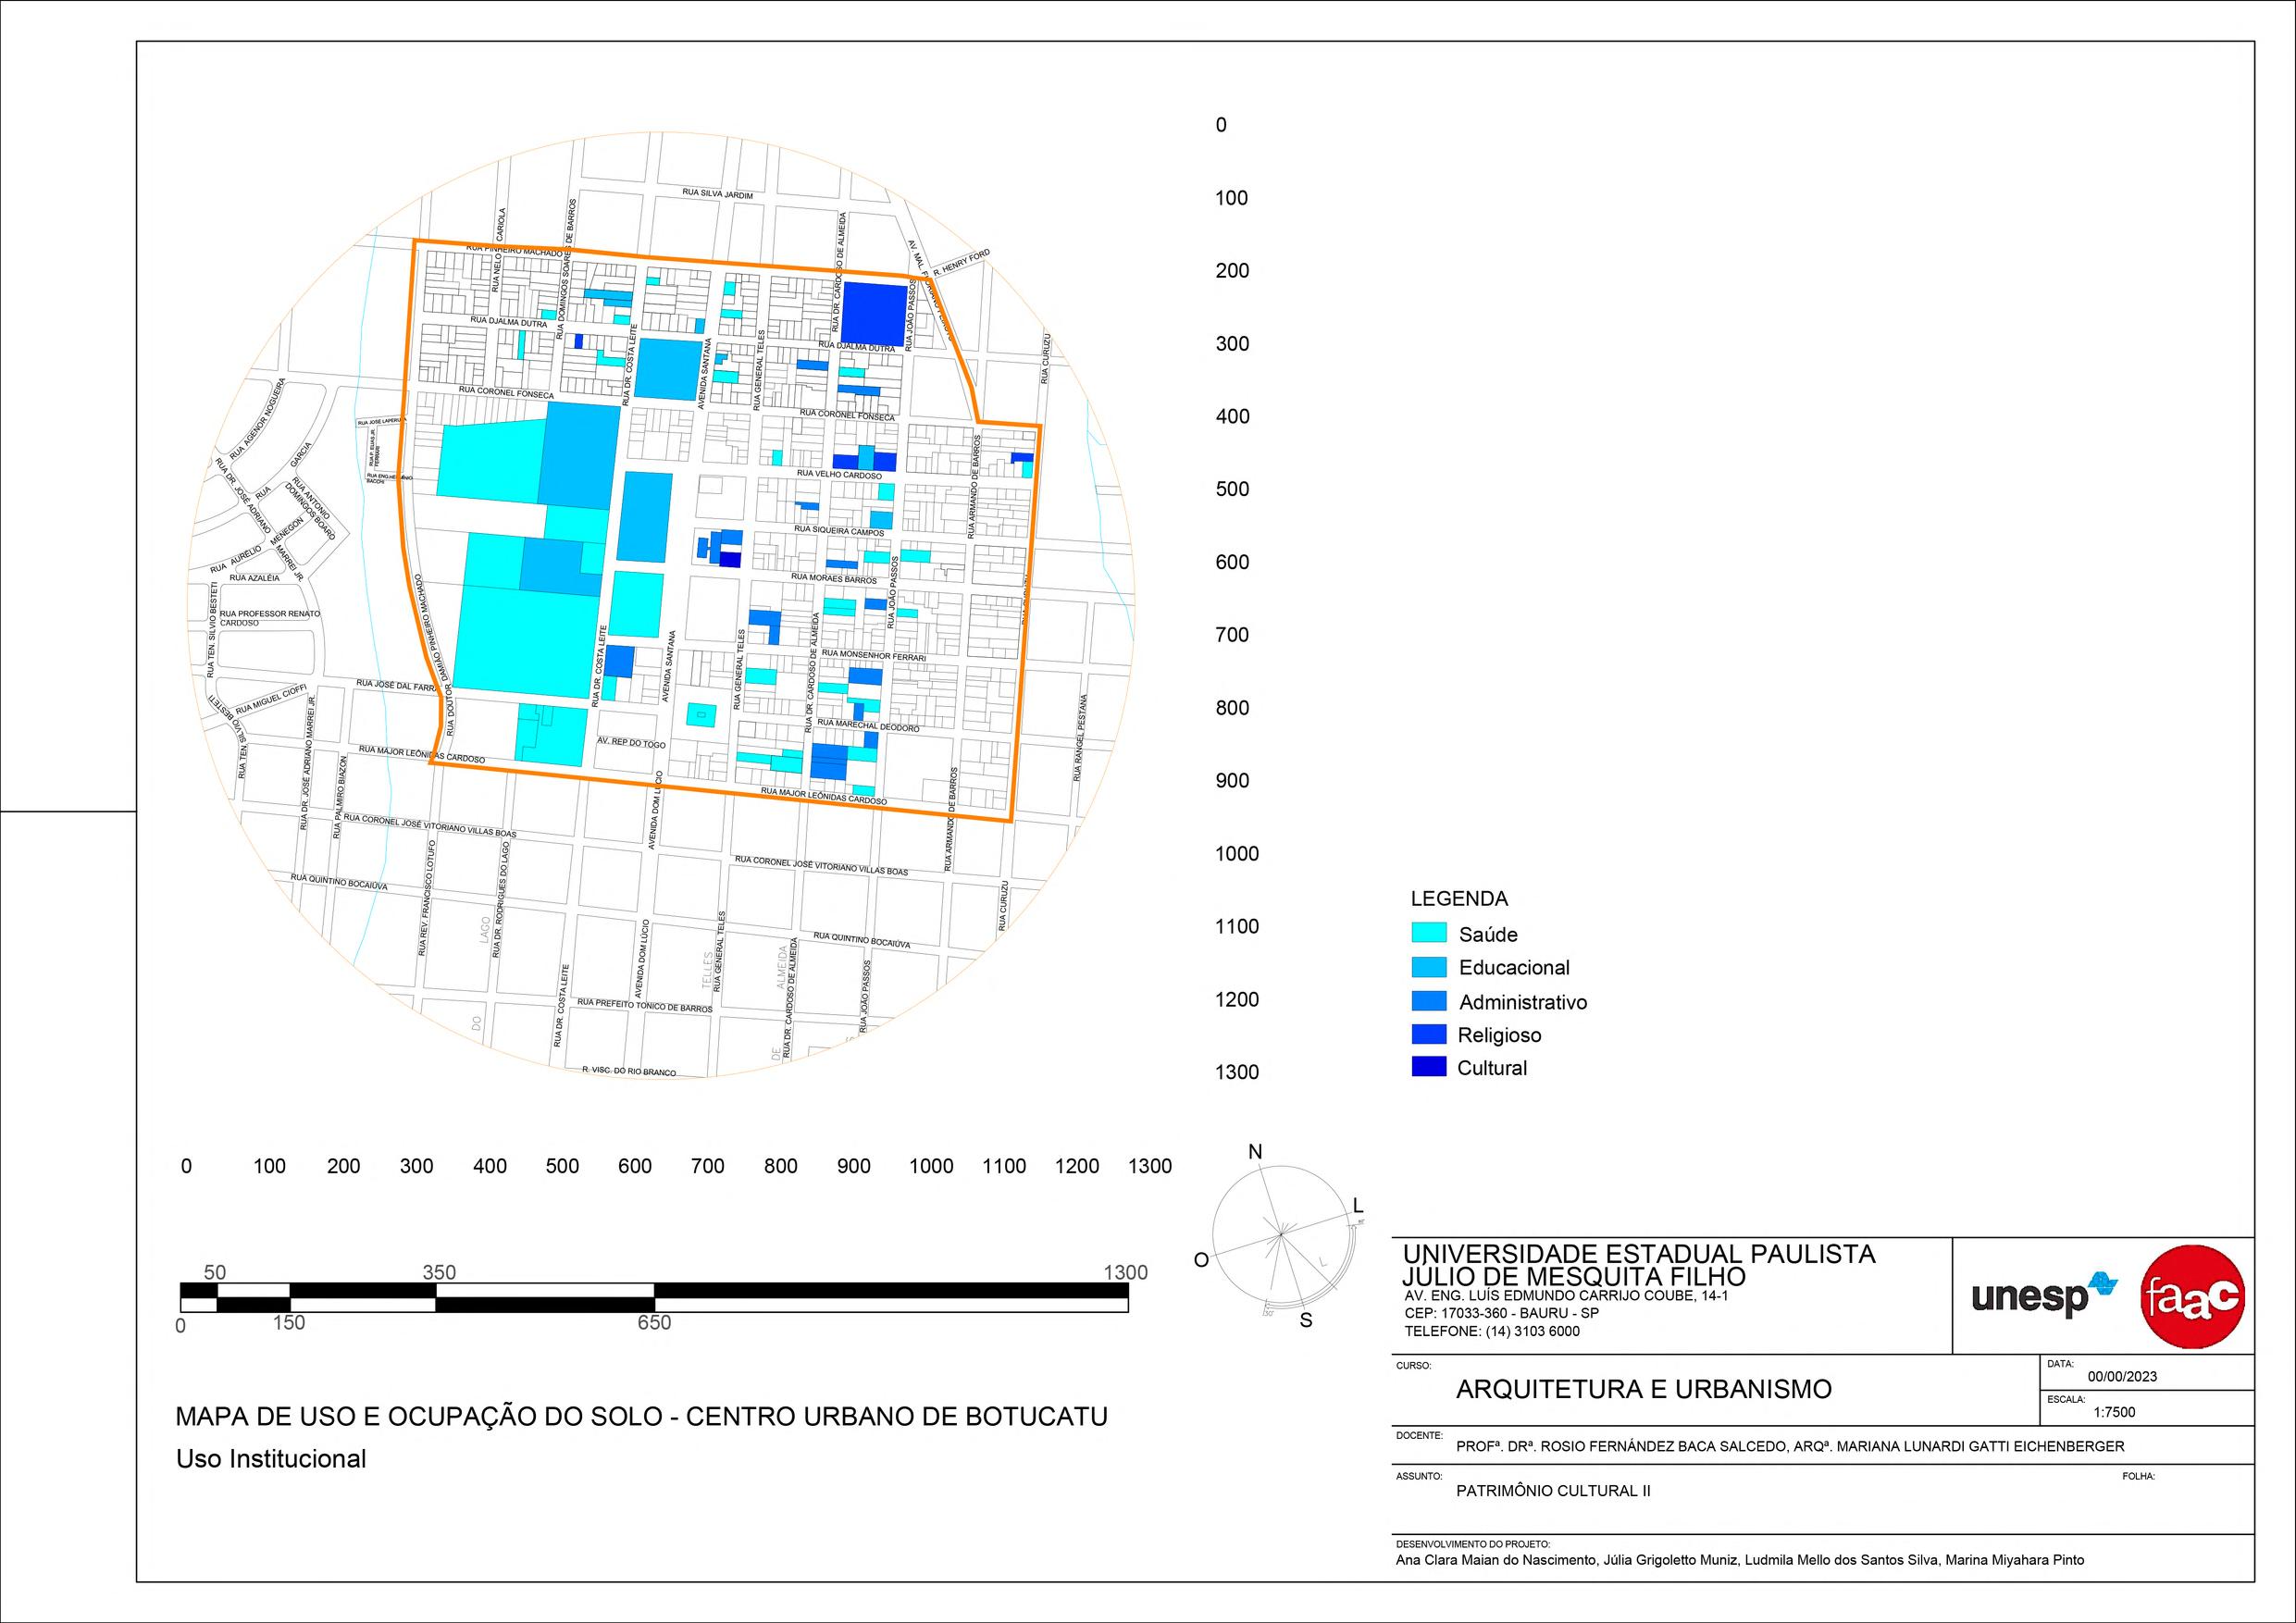This screenshot has height=1623, width=2296.
Task: Click the date field 00/00/2023
Action: [x=2122, y=1376]
